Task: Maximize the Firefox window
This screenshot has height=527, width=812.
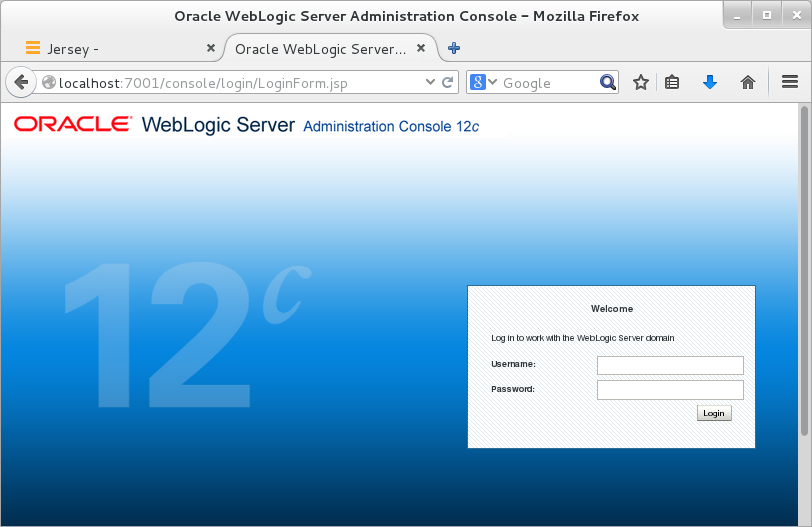Action: (x=767, y=16)
